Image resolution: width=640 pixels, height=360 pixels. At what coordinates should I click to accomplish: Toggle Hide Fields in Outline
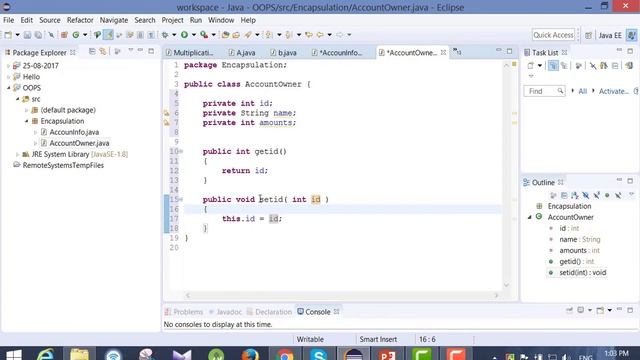pyautogui.click(x=586, y=196)
